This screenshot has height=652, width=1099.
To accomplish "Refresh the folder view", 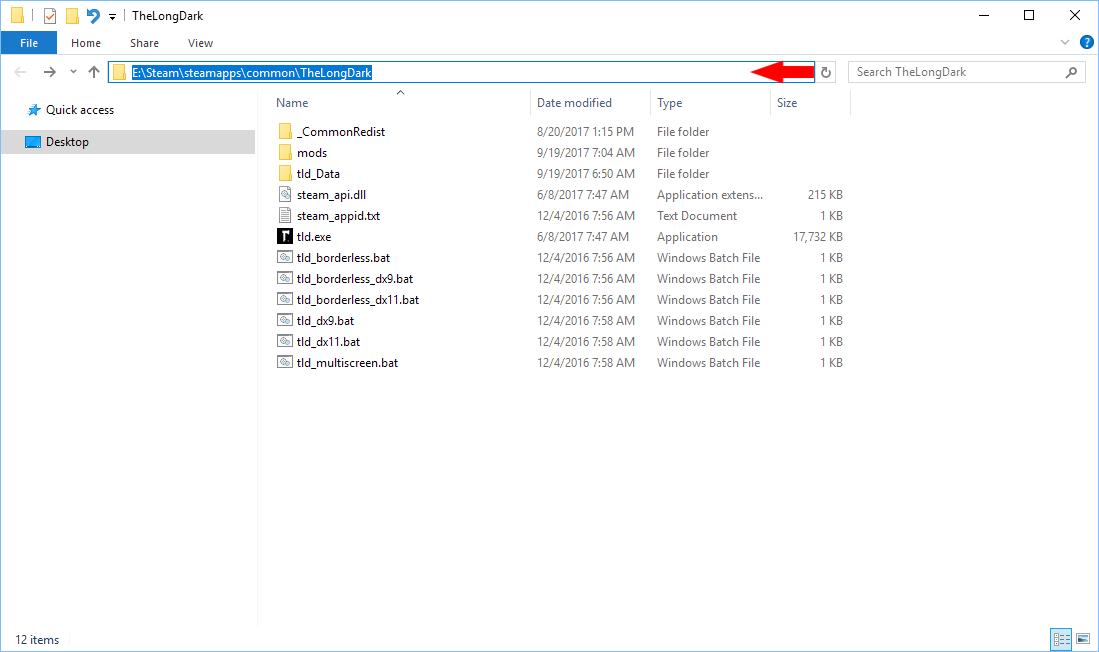I will [x=826, y=72].
